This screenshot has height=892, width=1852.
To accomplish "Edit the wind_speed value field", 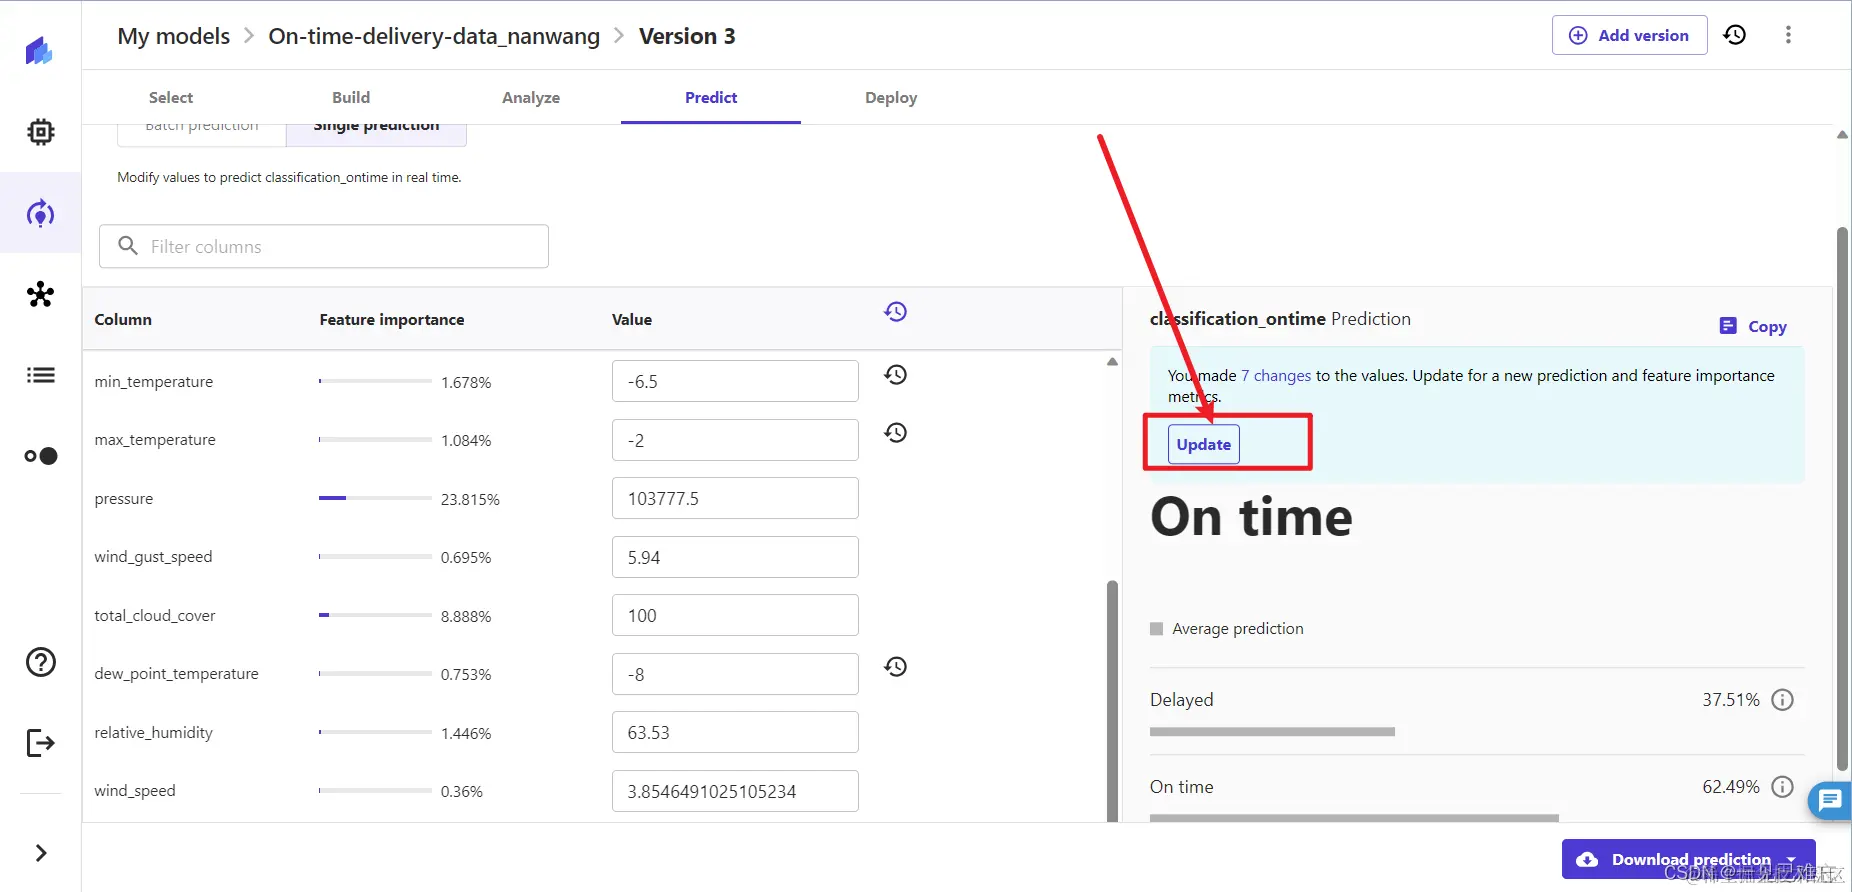I will tap(735, 791).
